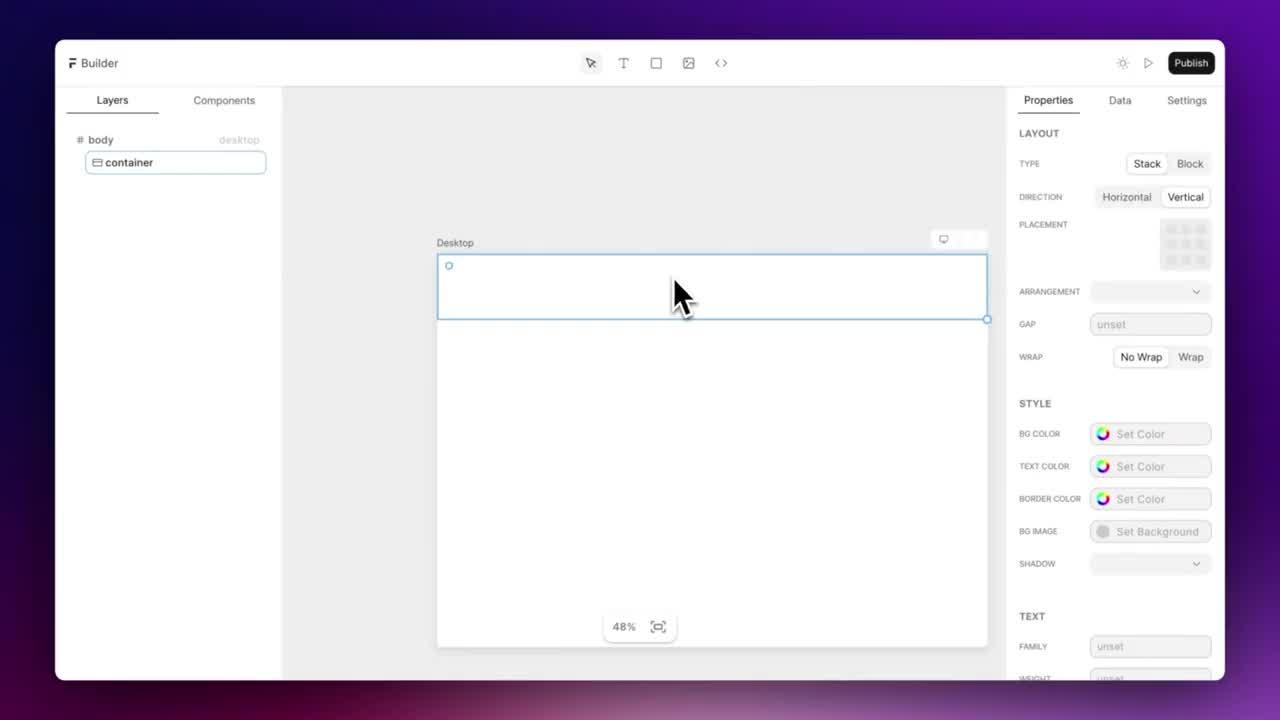Click Set Background for BG image
The width and height of the screenshot is (1280, 720).
pos(1150,532)
